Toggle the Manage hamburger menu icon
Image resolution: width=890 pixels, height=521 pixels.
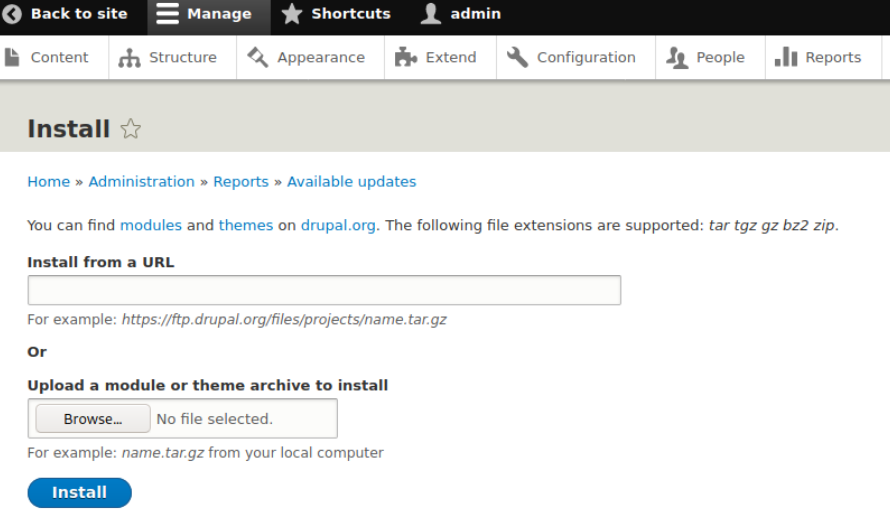[168, 14]
